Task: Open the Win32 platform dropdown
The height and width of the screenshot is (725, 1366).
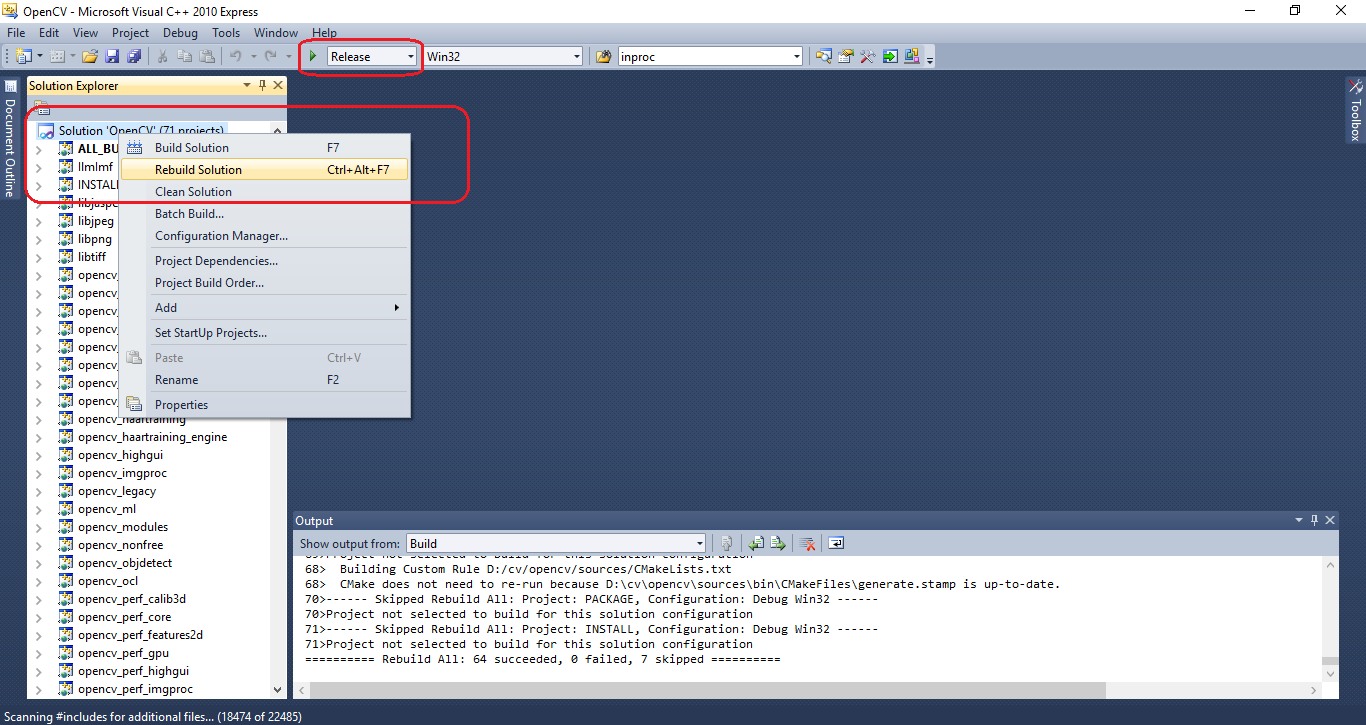Action: 577,57
